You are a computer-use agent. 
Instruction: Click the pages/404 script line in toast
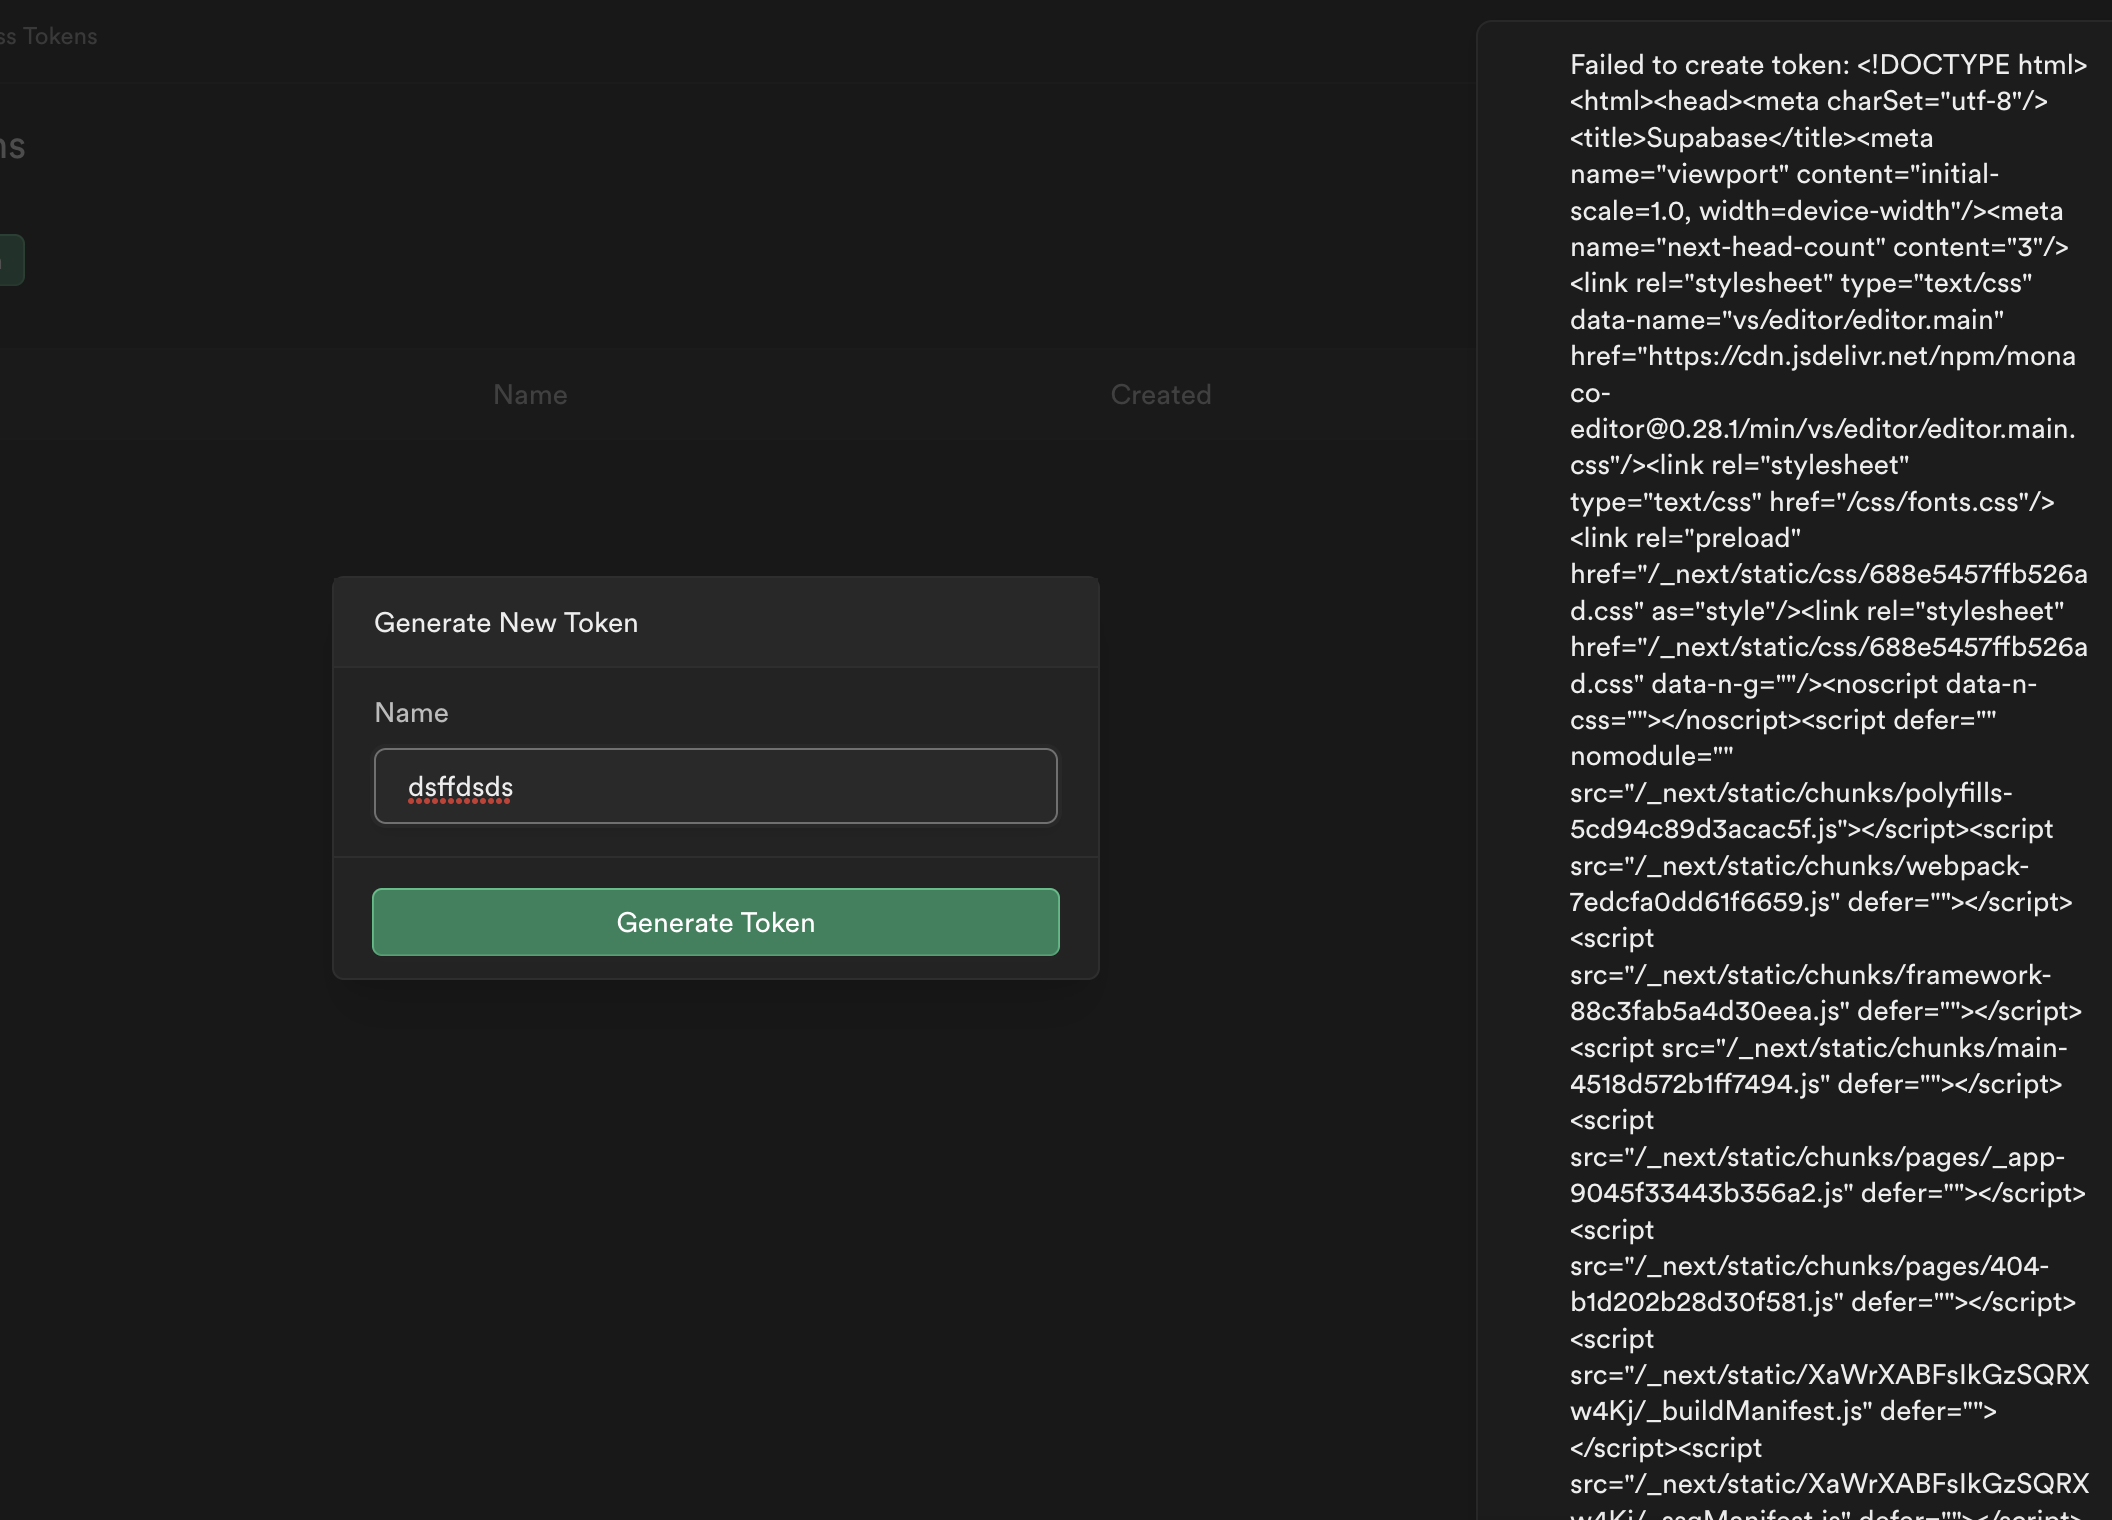coord(1808,1266)
